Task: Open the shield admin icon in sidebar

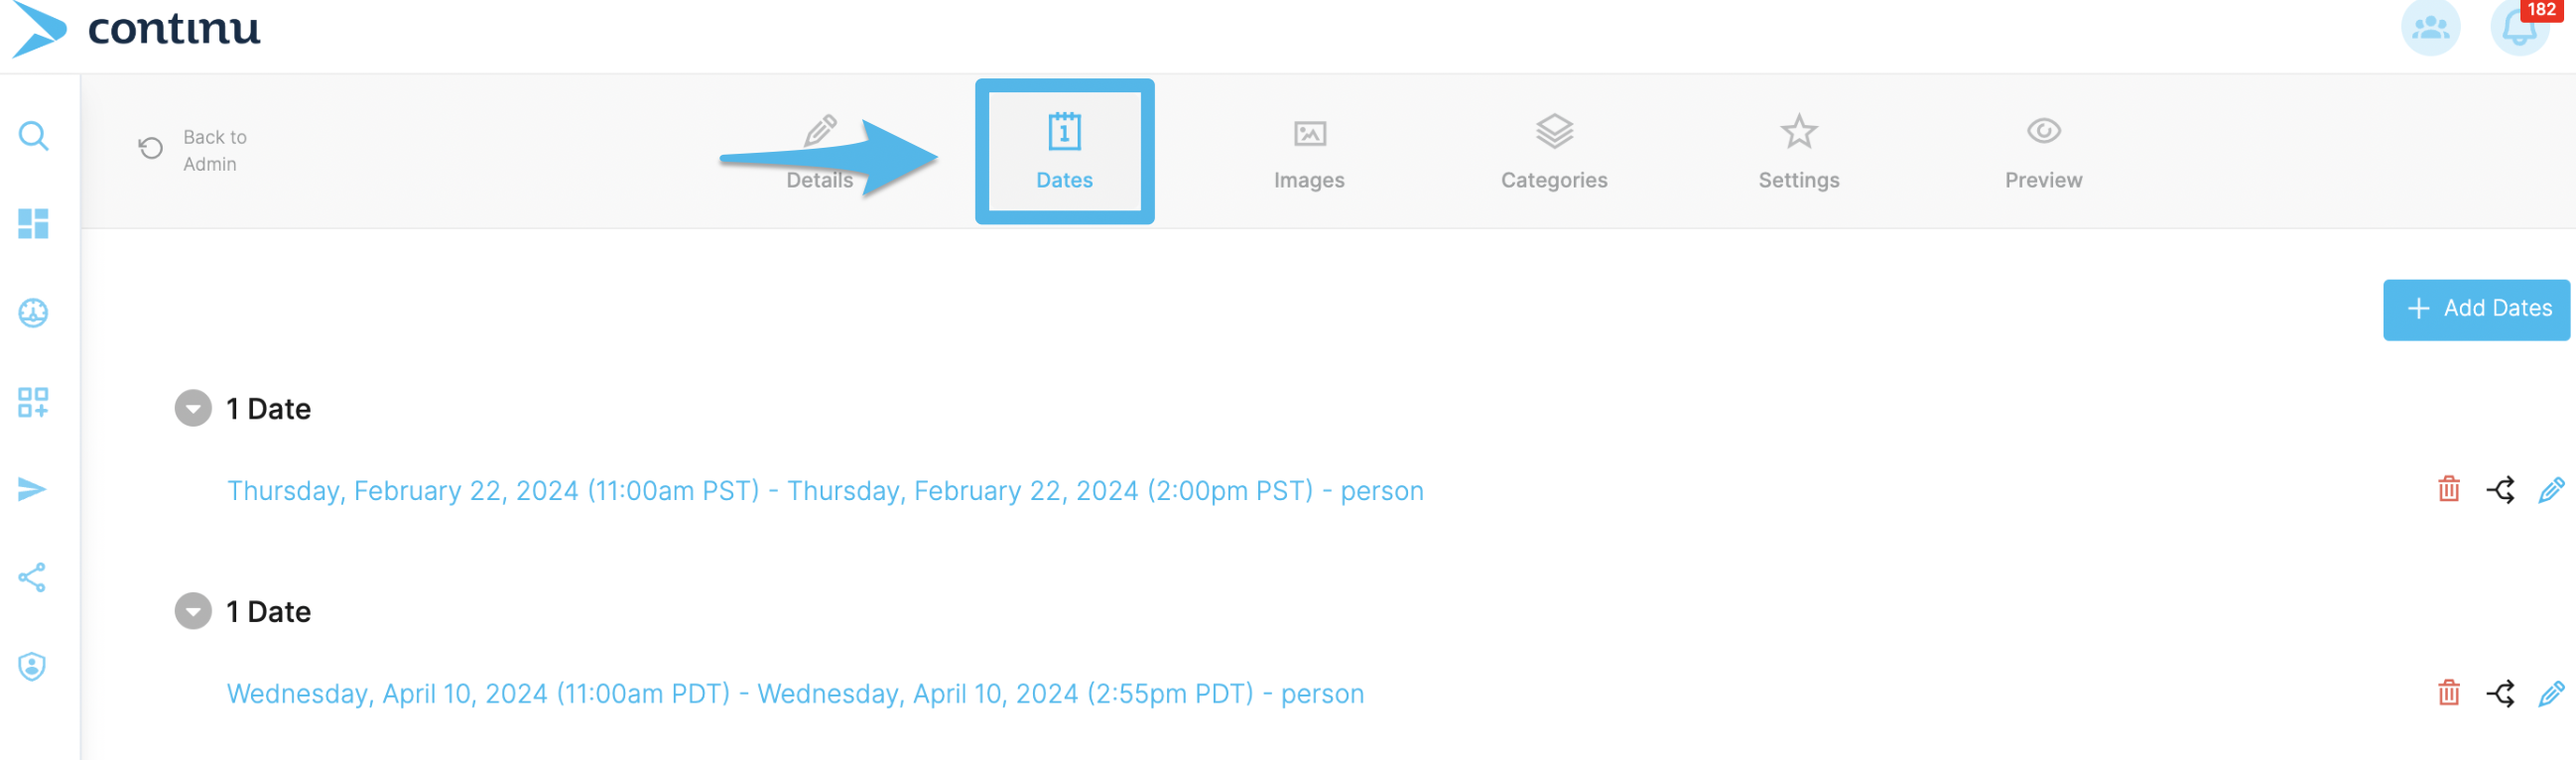Action: click(x=33, y=666)
